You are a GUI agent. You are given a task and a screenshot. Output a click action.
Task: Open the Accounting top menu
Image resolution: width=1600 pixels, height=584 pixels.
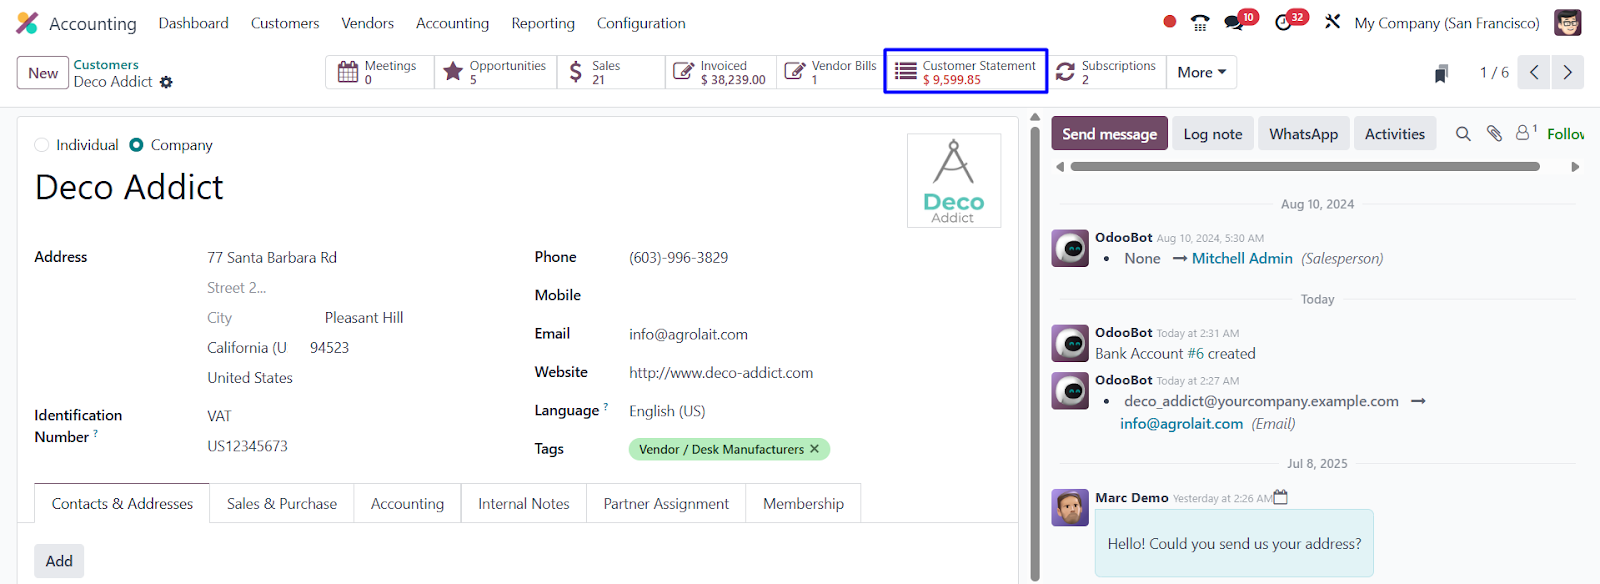[x=452, y=23]
